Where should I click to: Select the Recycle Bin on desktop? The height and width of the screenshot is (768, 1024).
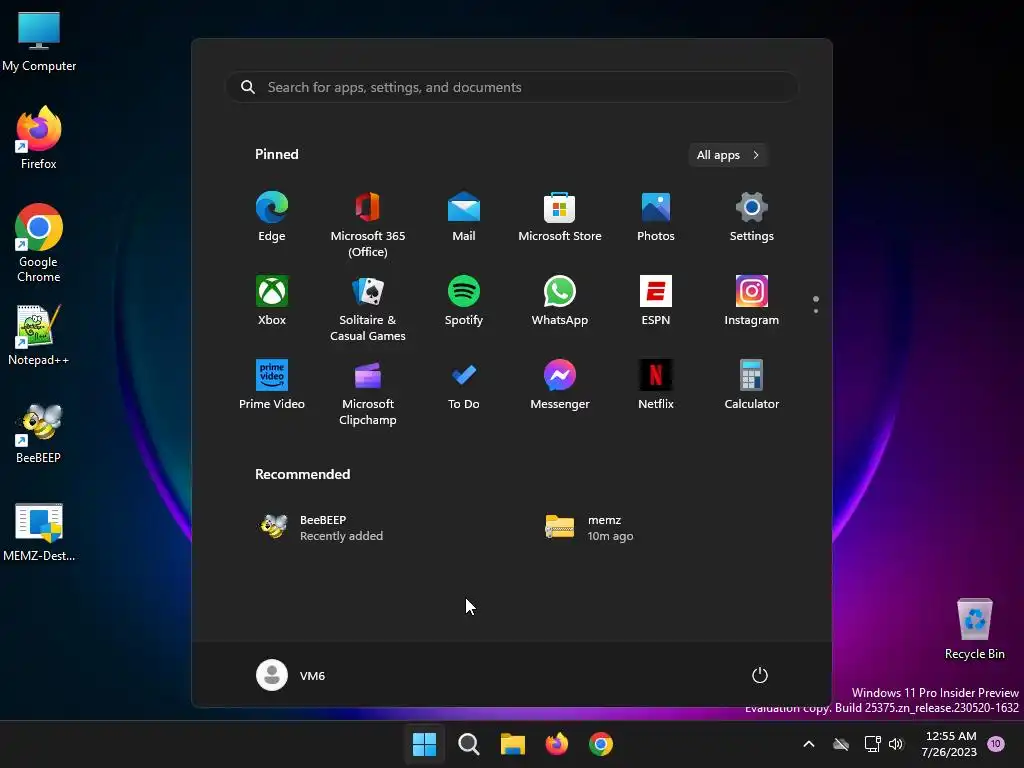point(974,629)
